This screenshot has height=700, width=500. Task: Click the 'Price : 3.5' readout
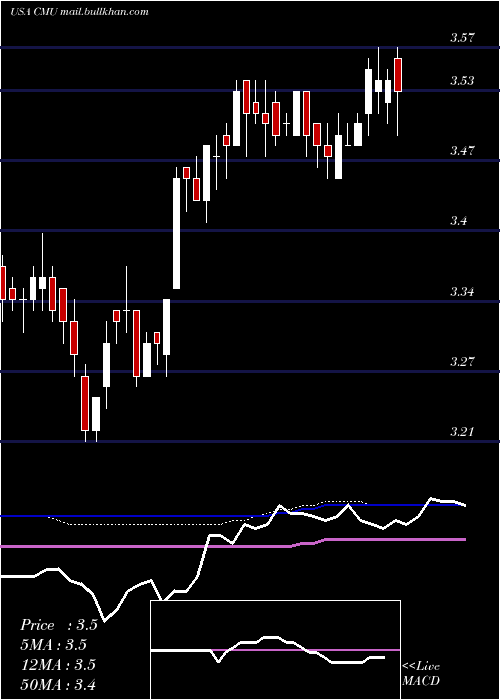(x=59, y=625)
